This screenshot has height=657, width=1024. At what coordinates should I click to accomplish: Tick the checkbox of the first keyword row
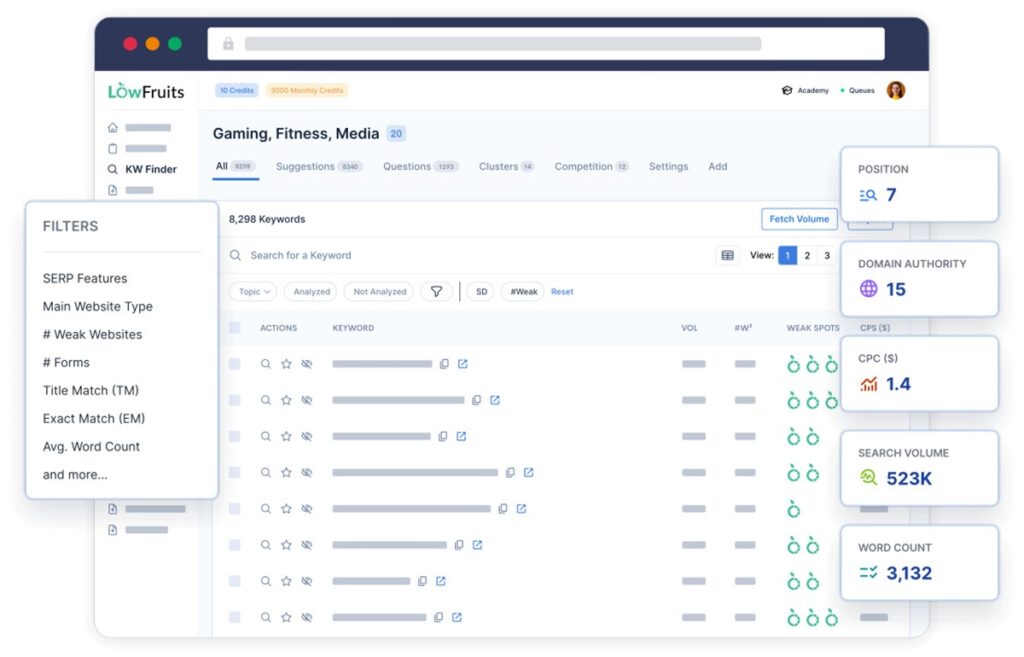[234, 364]
